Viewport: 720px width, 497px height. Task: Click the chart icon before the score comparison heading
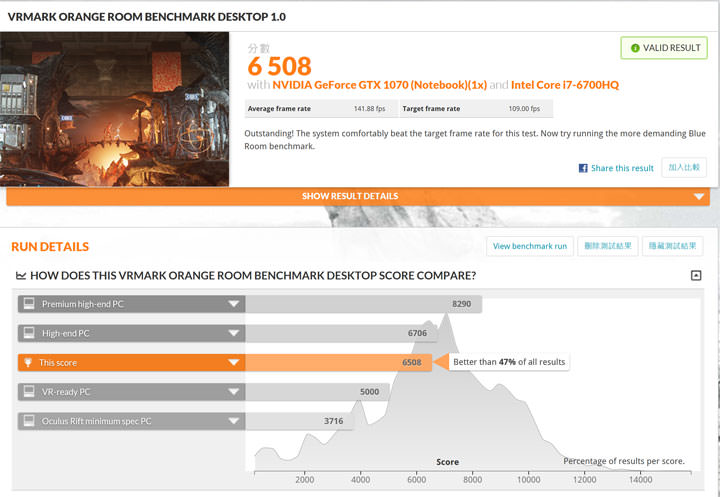(20, 275)
